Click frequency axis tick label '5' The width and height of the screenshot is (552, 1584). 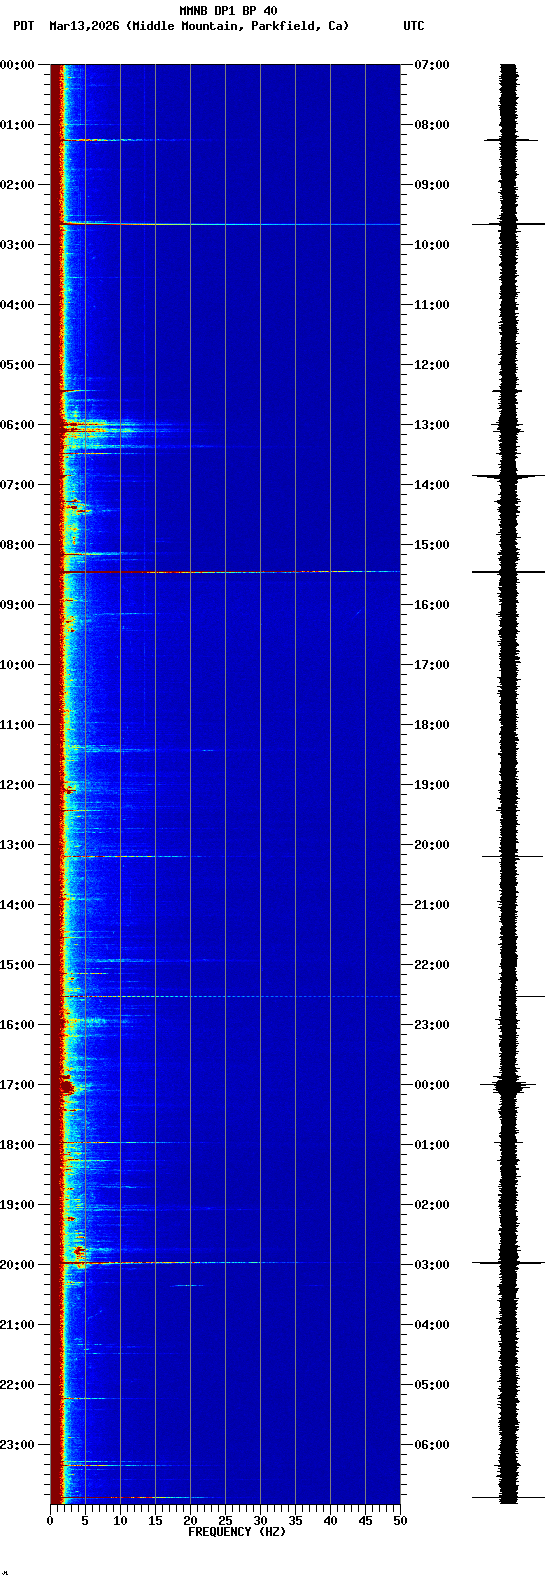point(85,1521)
